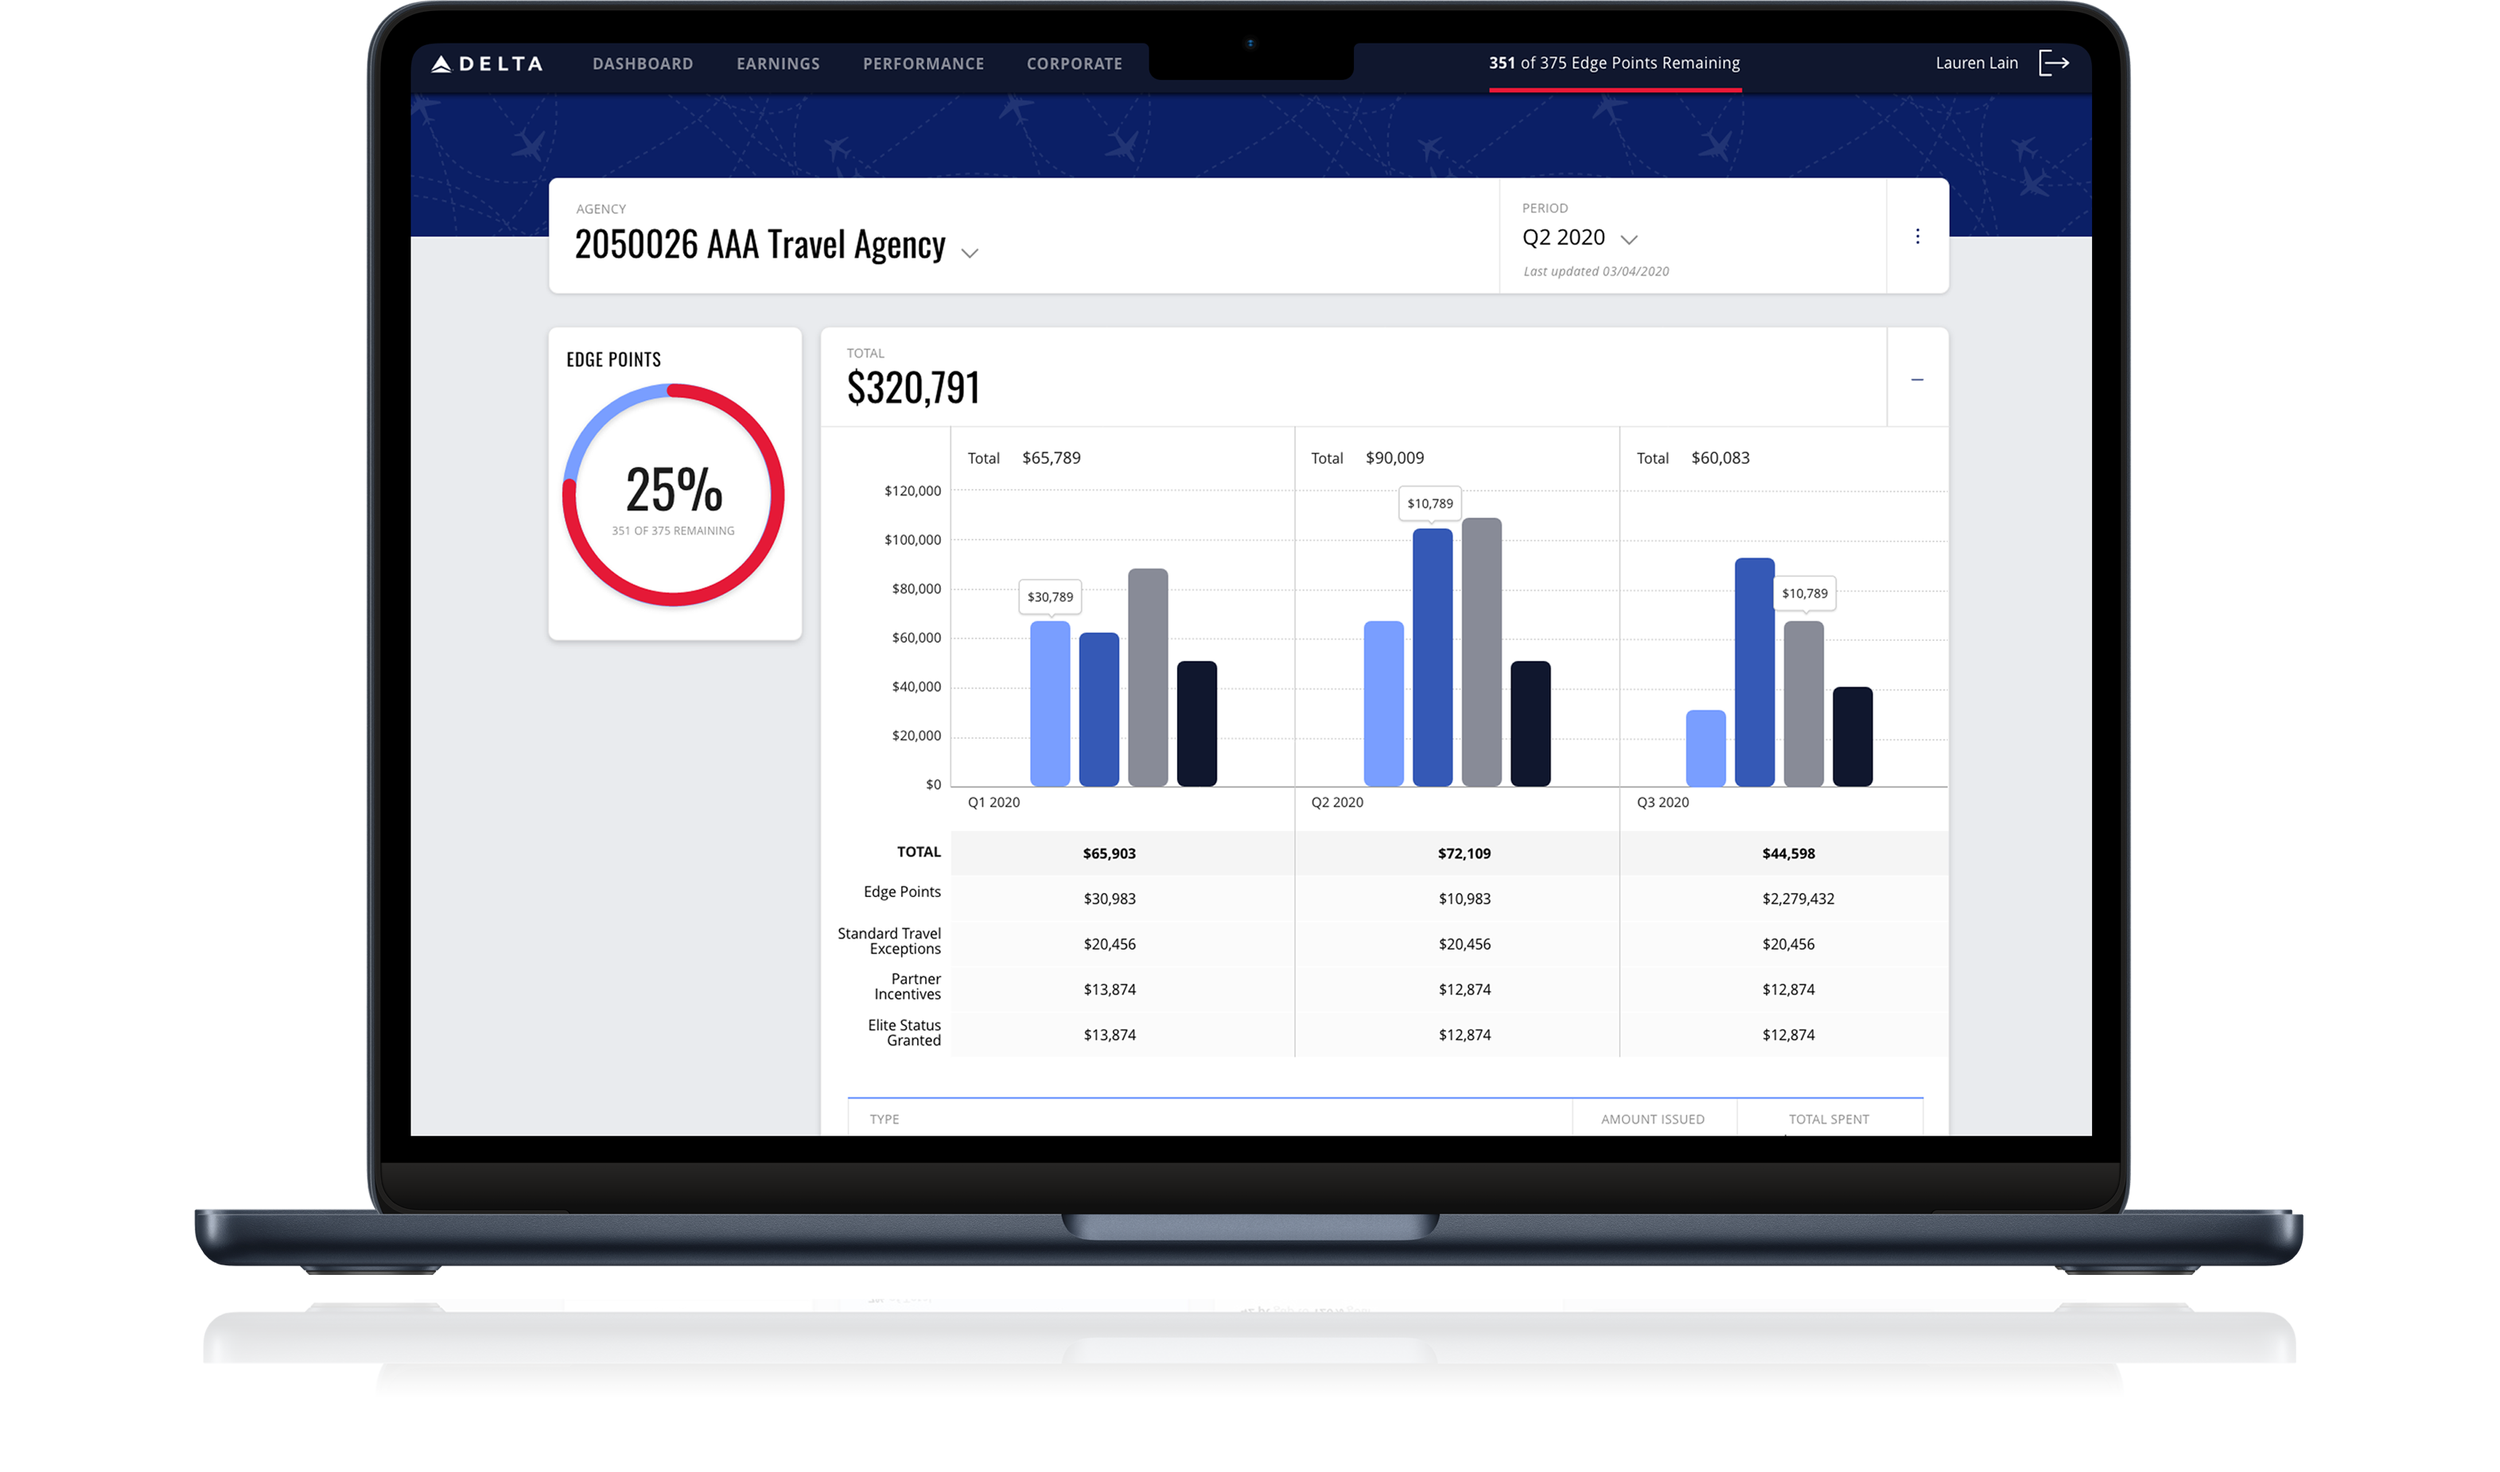This screenshot has width=2500, height=1472.
Task: Click the light blue bar in Q3 2020
Action: [1705, 748]
